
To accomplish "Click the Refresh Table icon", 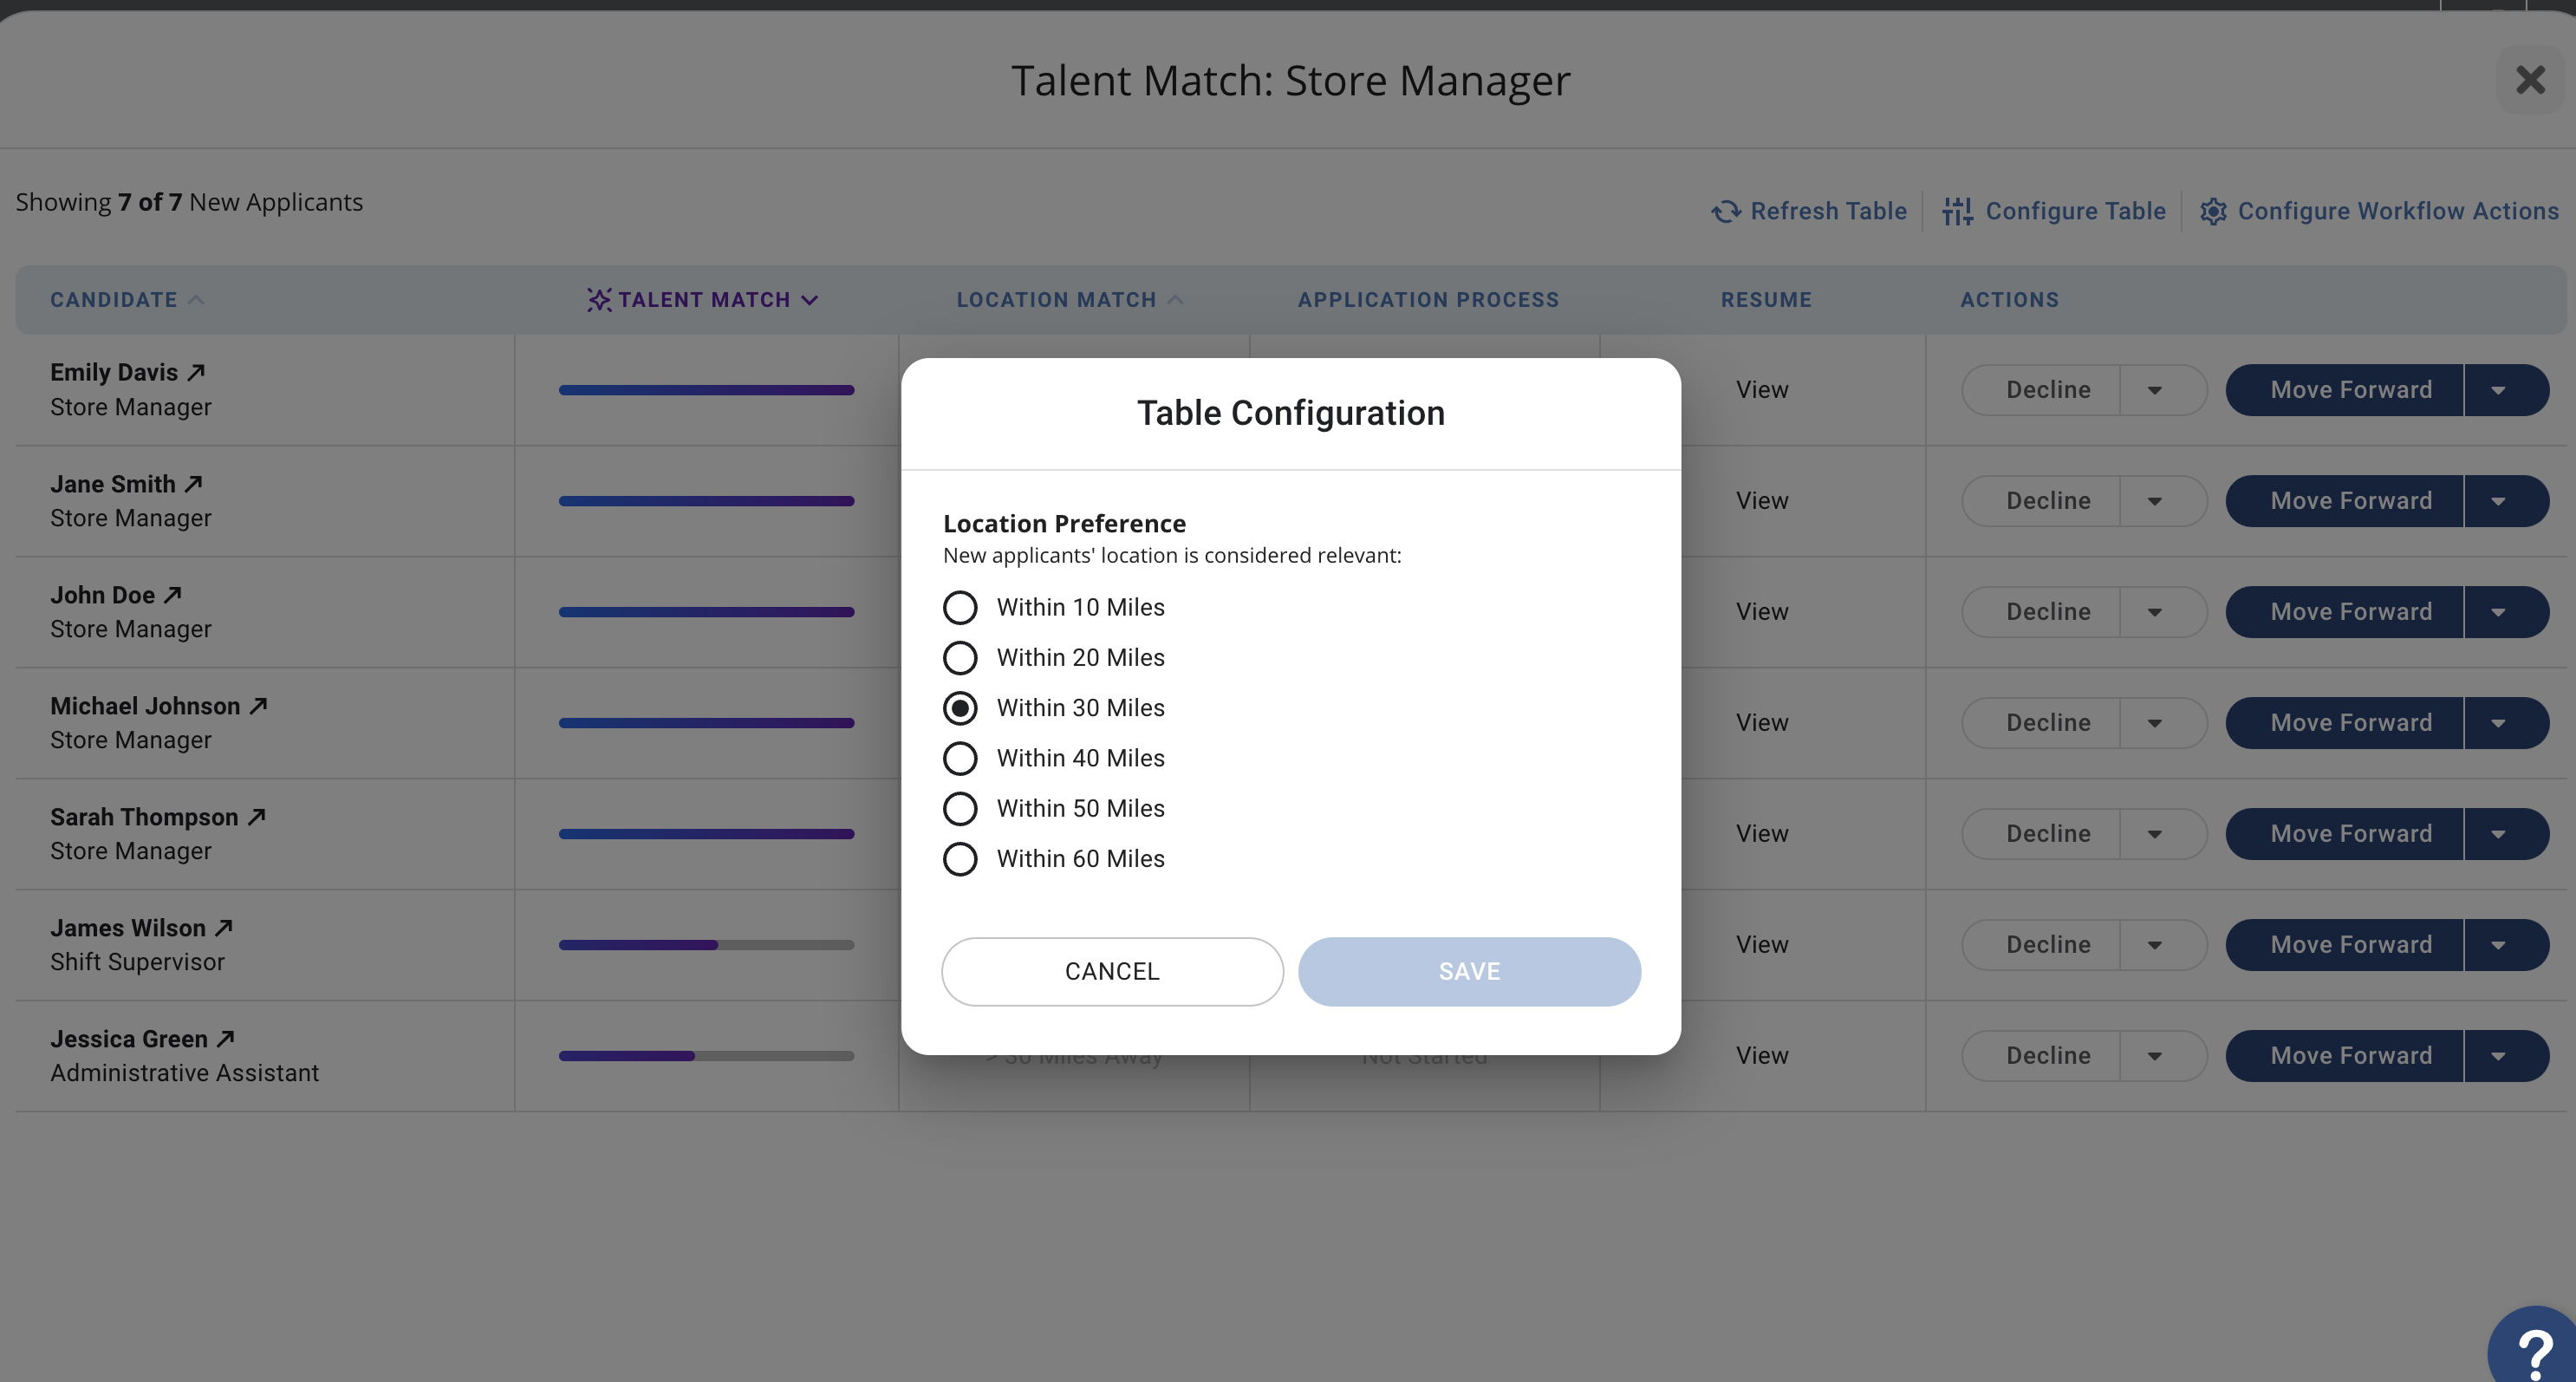I will click(x=1726, y=211).
